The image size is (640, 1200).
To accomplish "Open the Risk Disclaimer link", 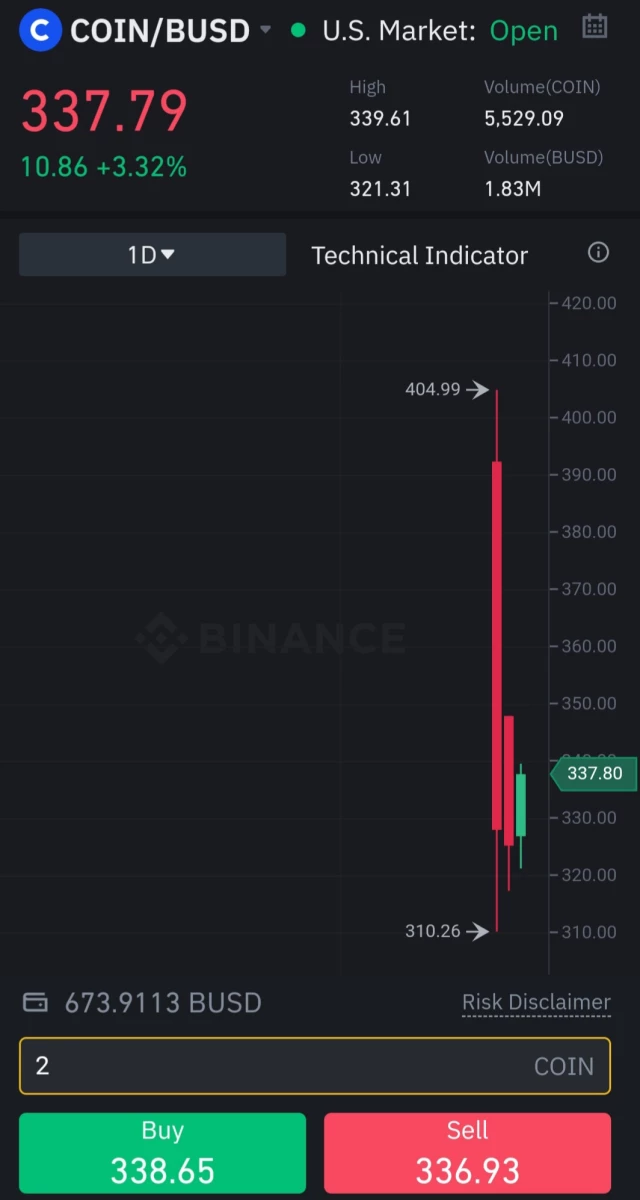I will tap(536, 1002).
